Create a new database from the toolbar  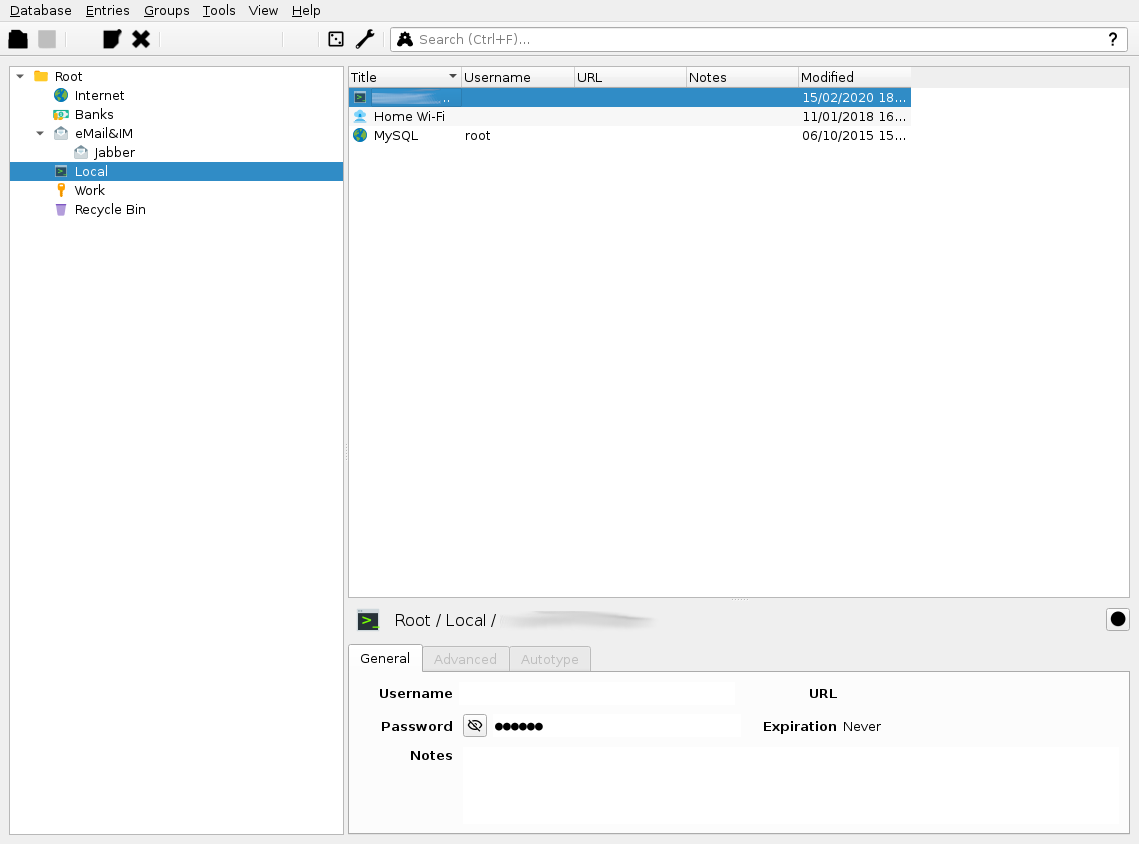(17, 38)
